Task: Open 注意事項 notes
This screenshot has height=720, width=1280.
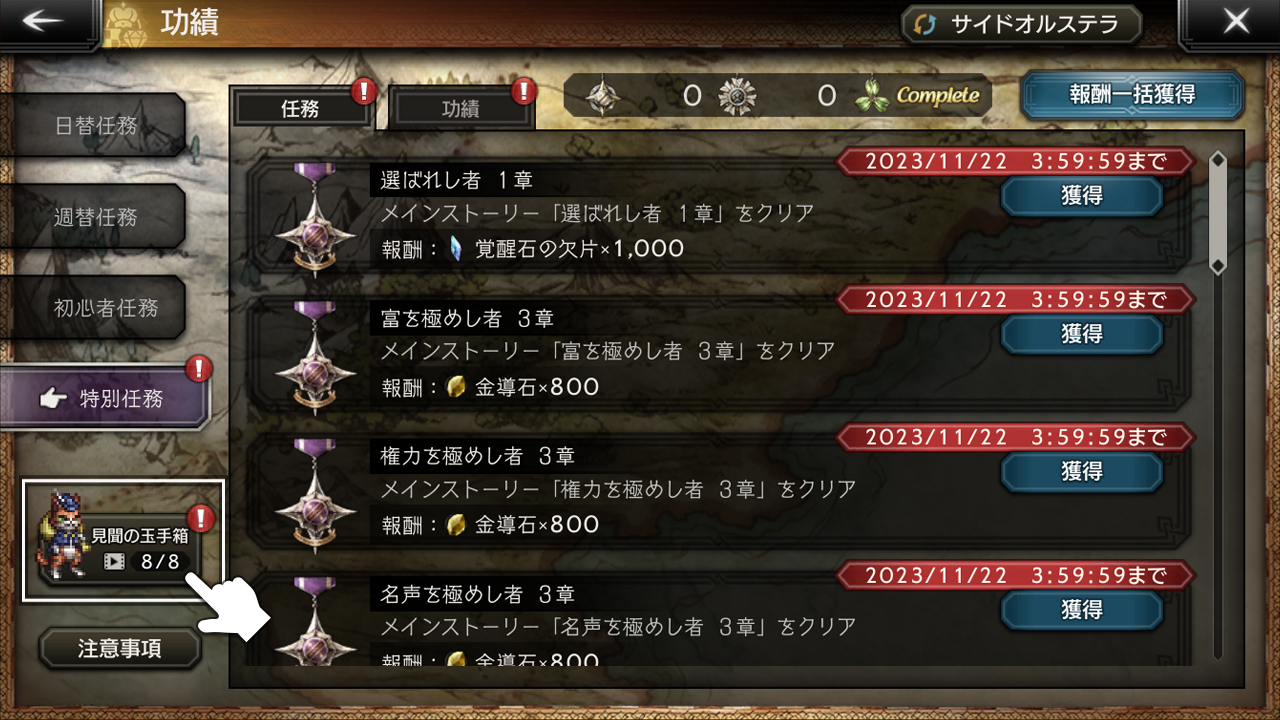Action: (120, 648)
